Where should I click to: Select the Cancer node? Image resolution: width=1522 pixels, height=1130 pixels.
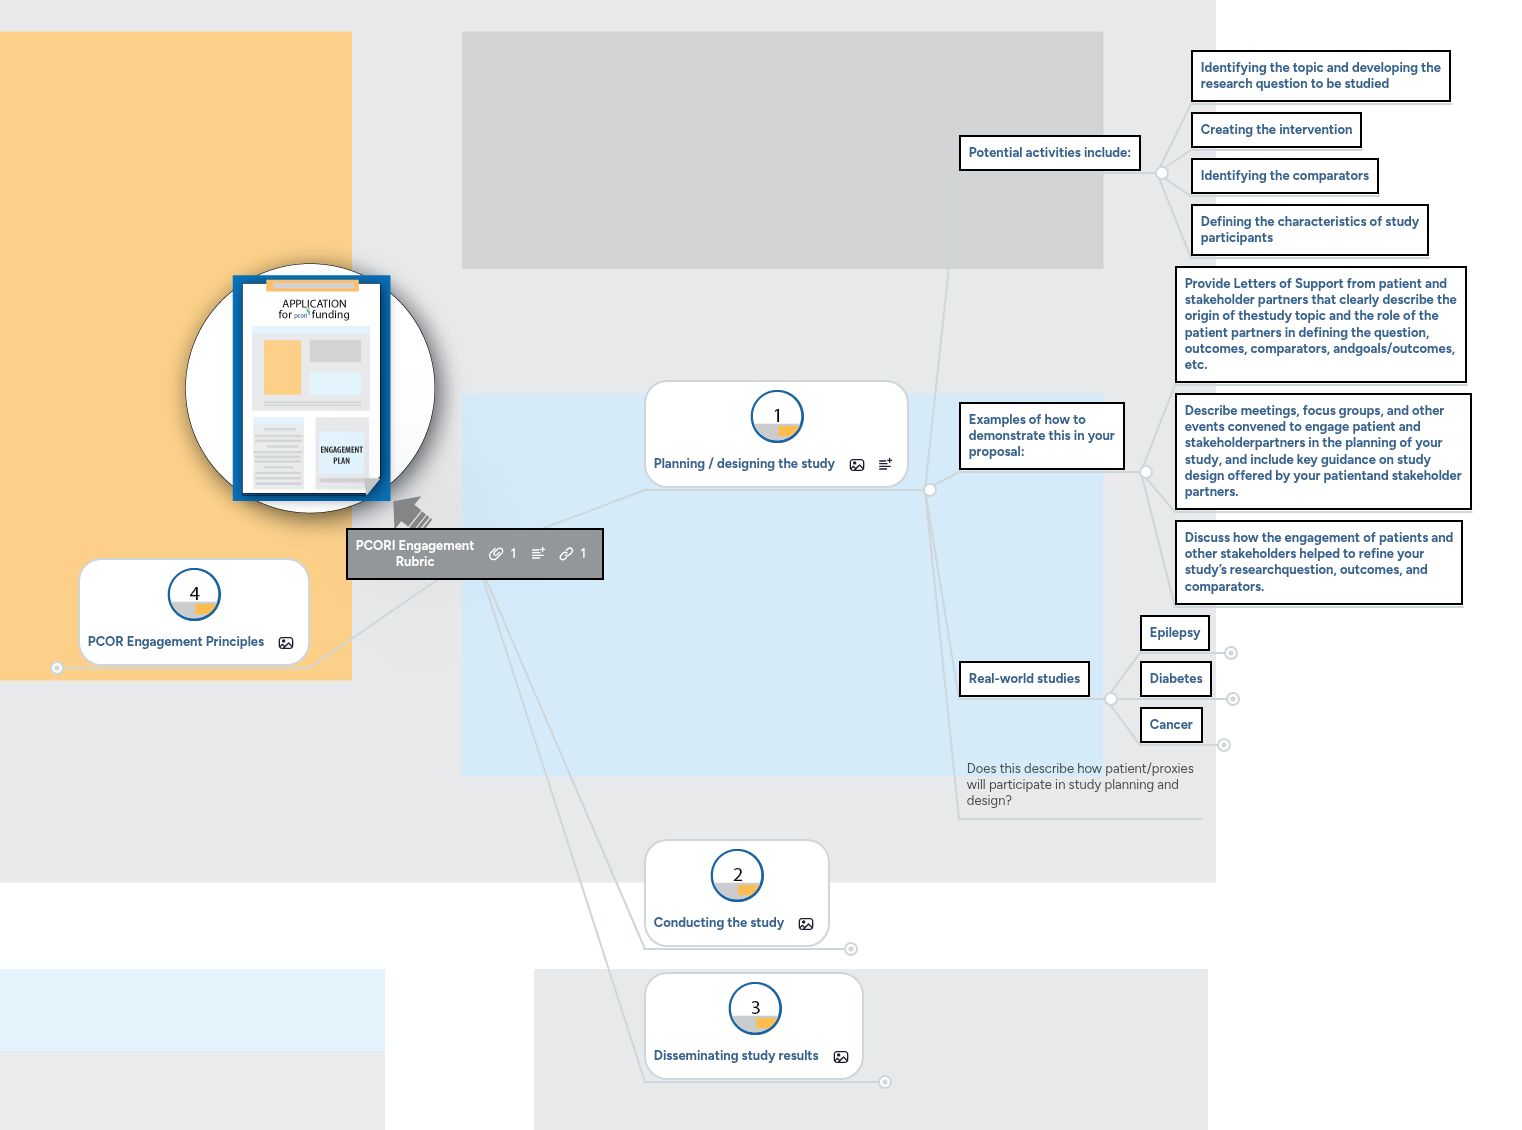1171,725
